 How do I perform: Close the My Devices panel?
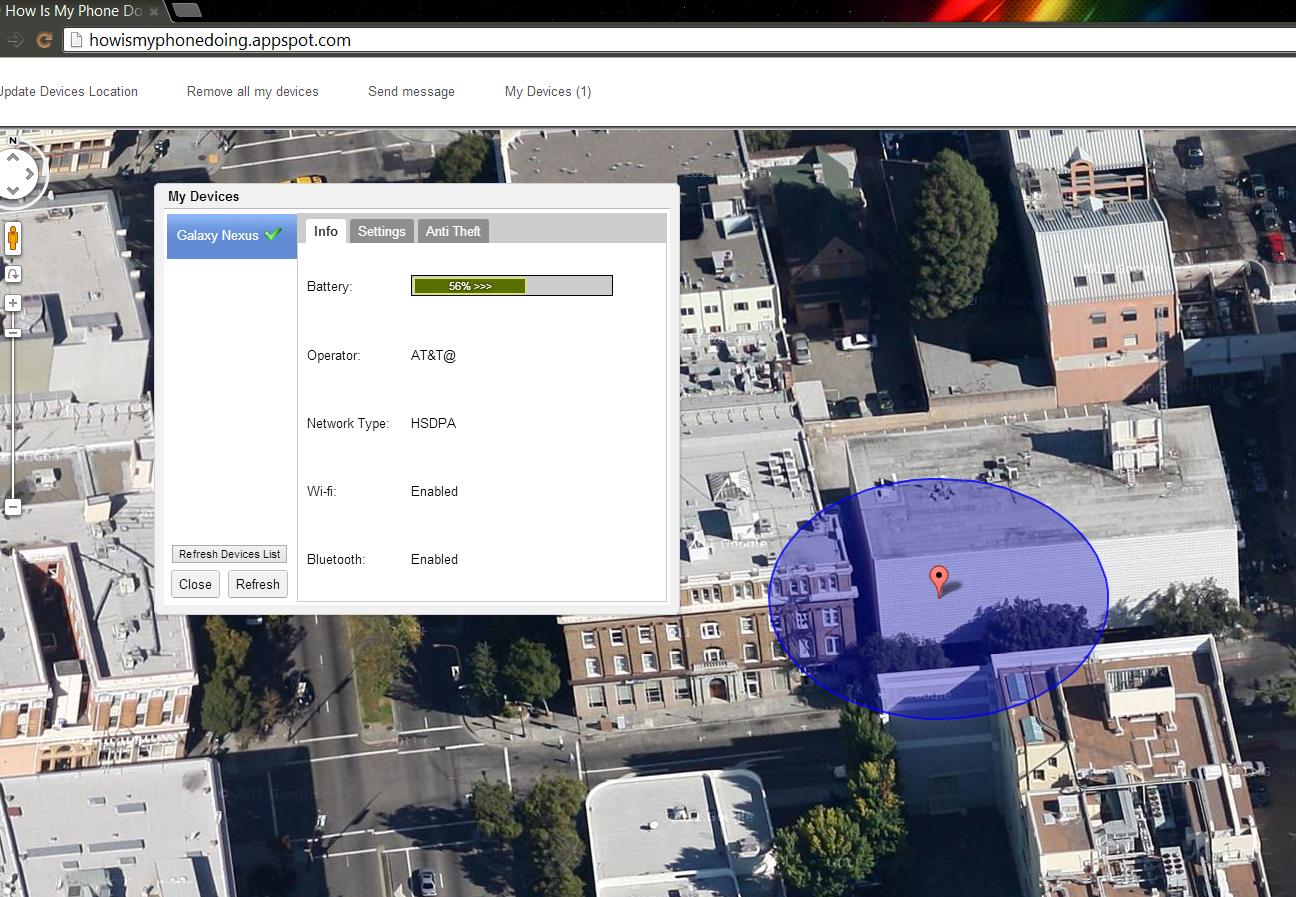[195, 584]
